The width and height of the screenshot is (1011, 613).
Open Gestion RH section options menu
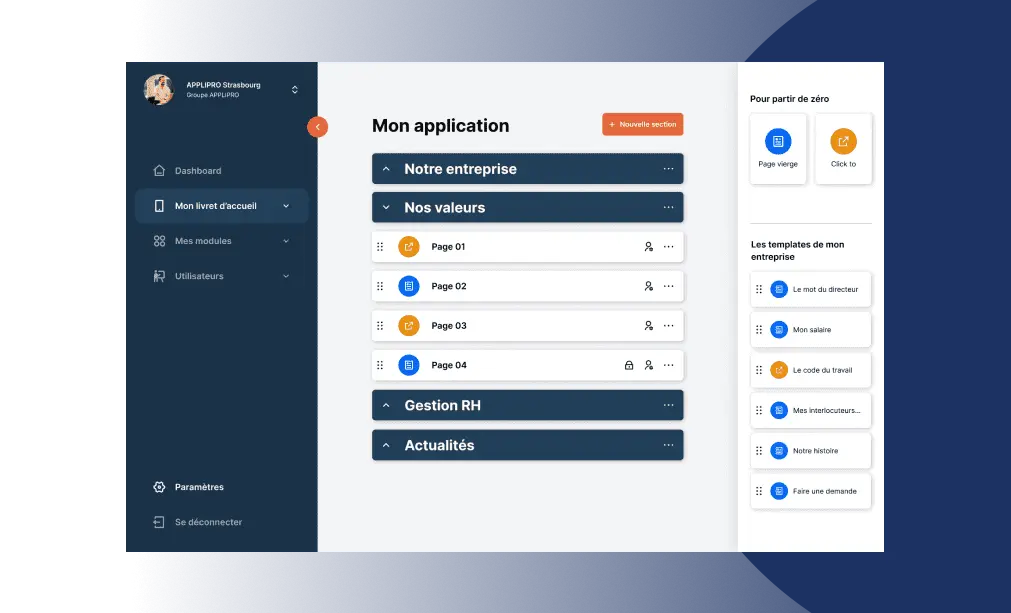click(x=669, y=405)
